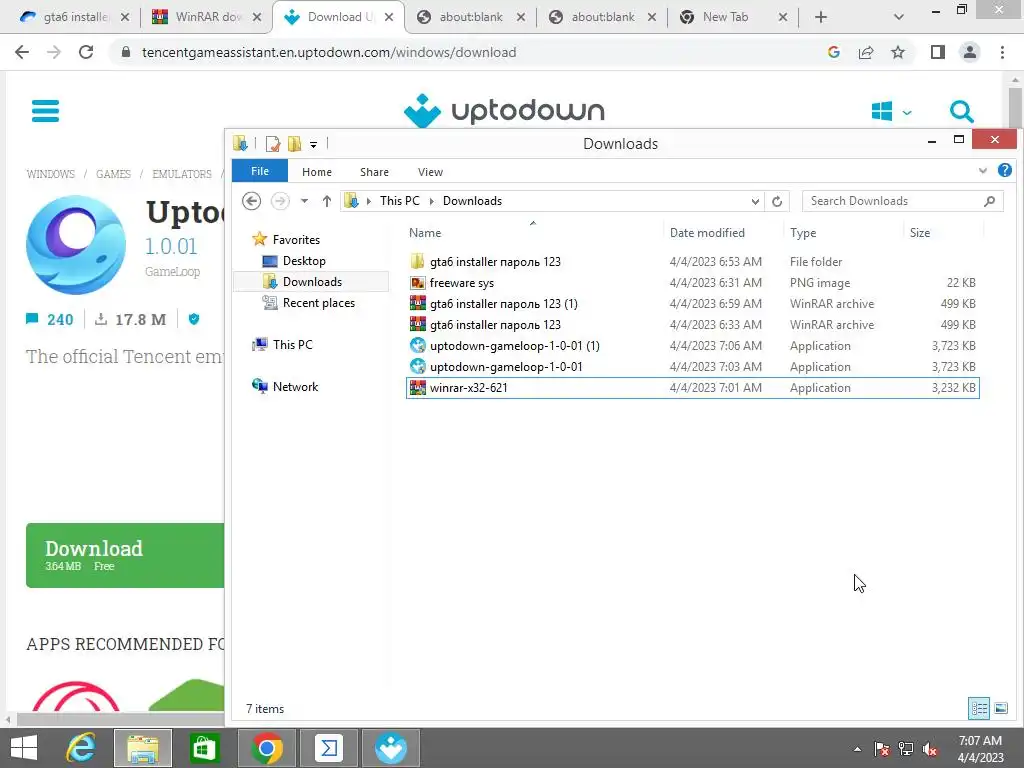Switch to the WinRAR download browser tab

[208, 17]
